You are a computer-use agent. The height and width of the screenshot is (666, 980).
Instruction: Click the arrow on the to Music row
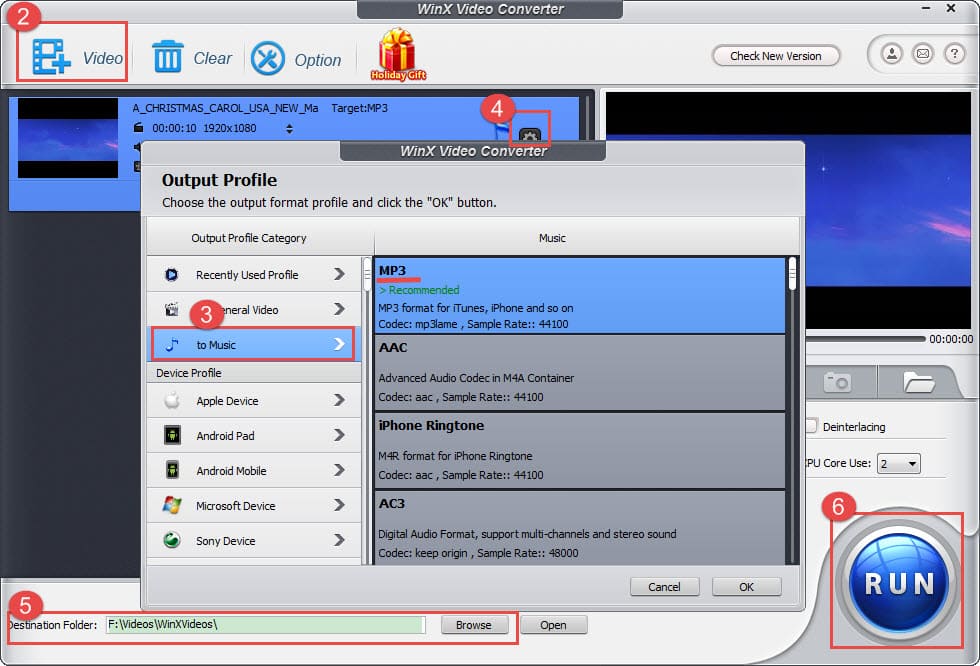pyautogui.click(x=339, y=344)
